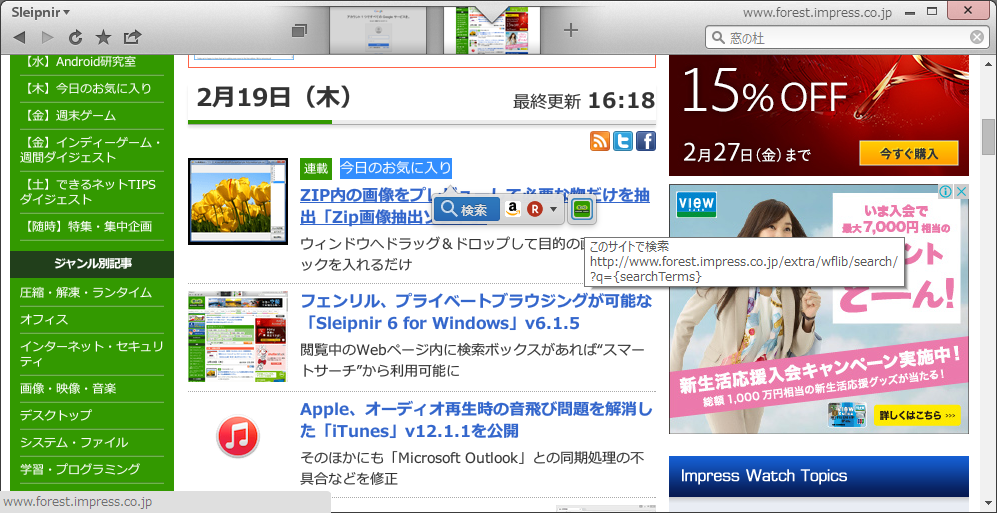The height and width of the screenshot is (513, 997).
Task: Click the tulip screenshot article thumbnail
Action: pyautogui.click(x=238, y=201)
